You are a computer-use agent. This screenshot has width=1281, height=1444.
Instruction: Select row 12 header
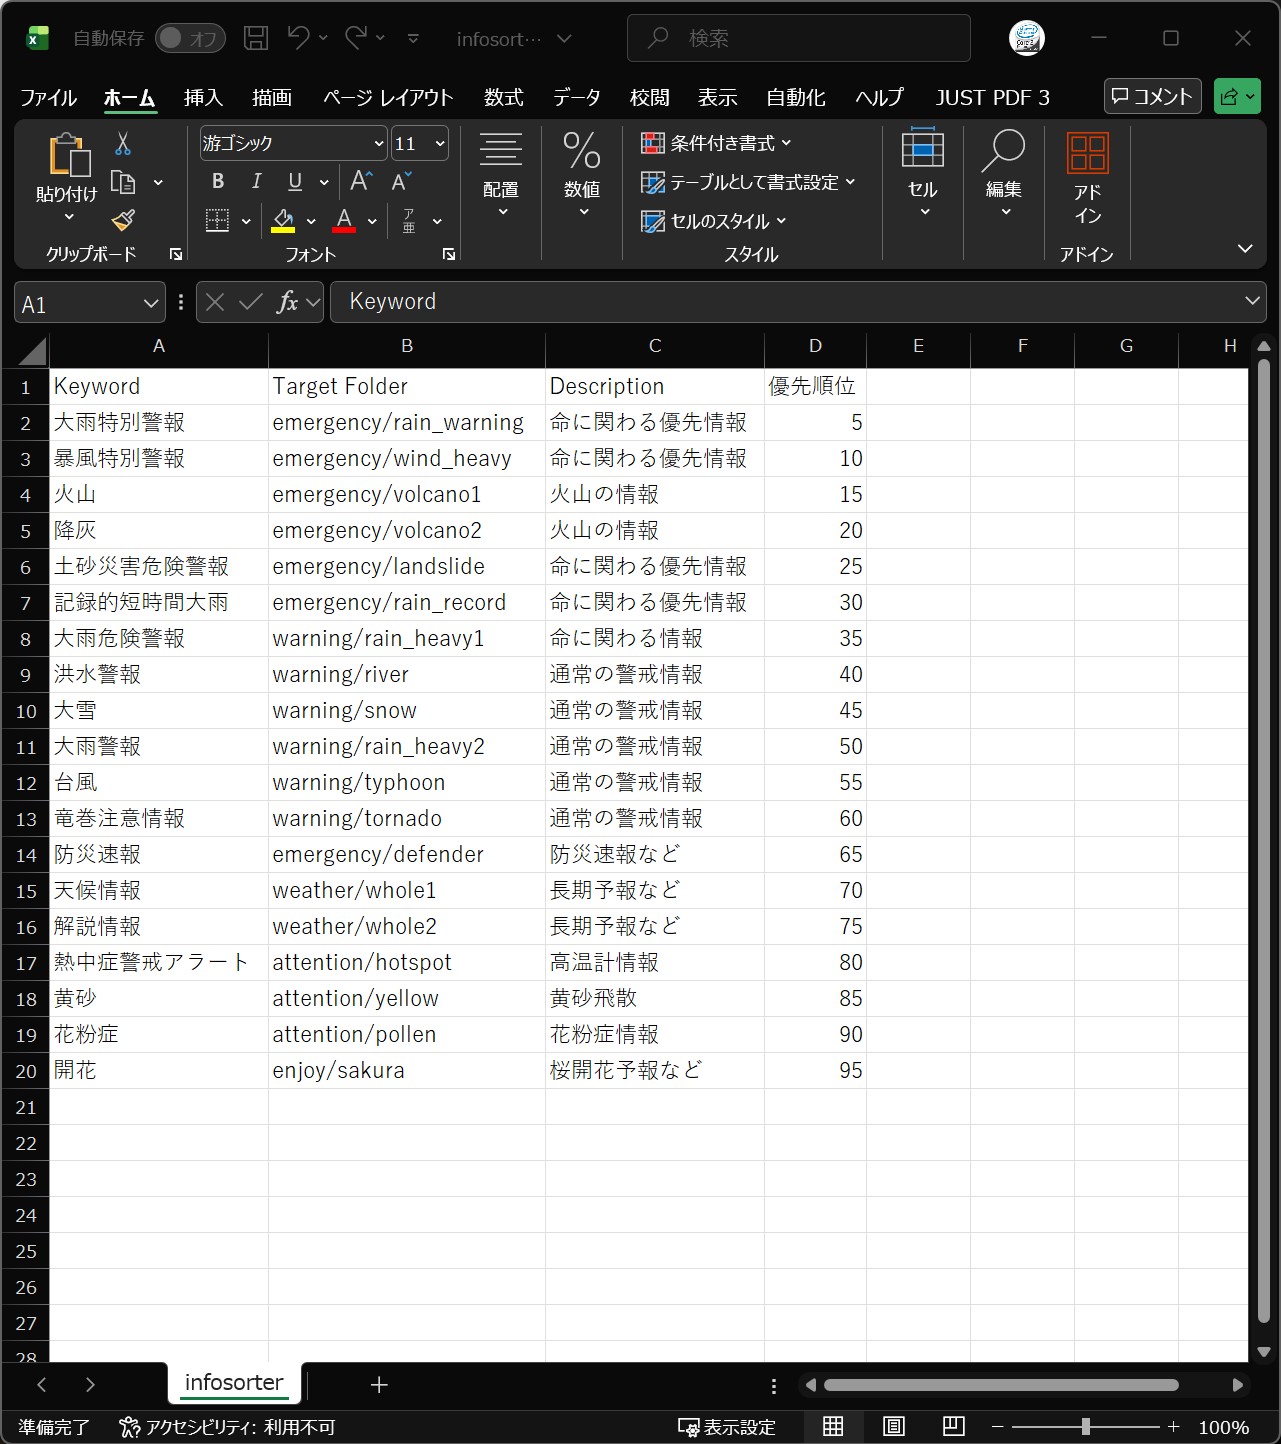point(26,783)
